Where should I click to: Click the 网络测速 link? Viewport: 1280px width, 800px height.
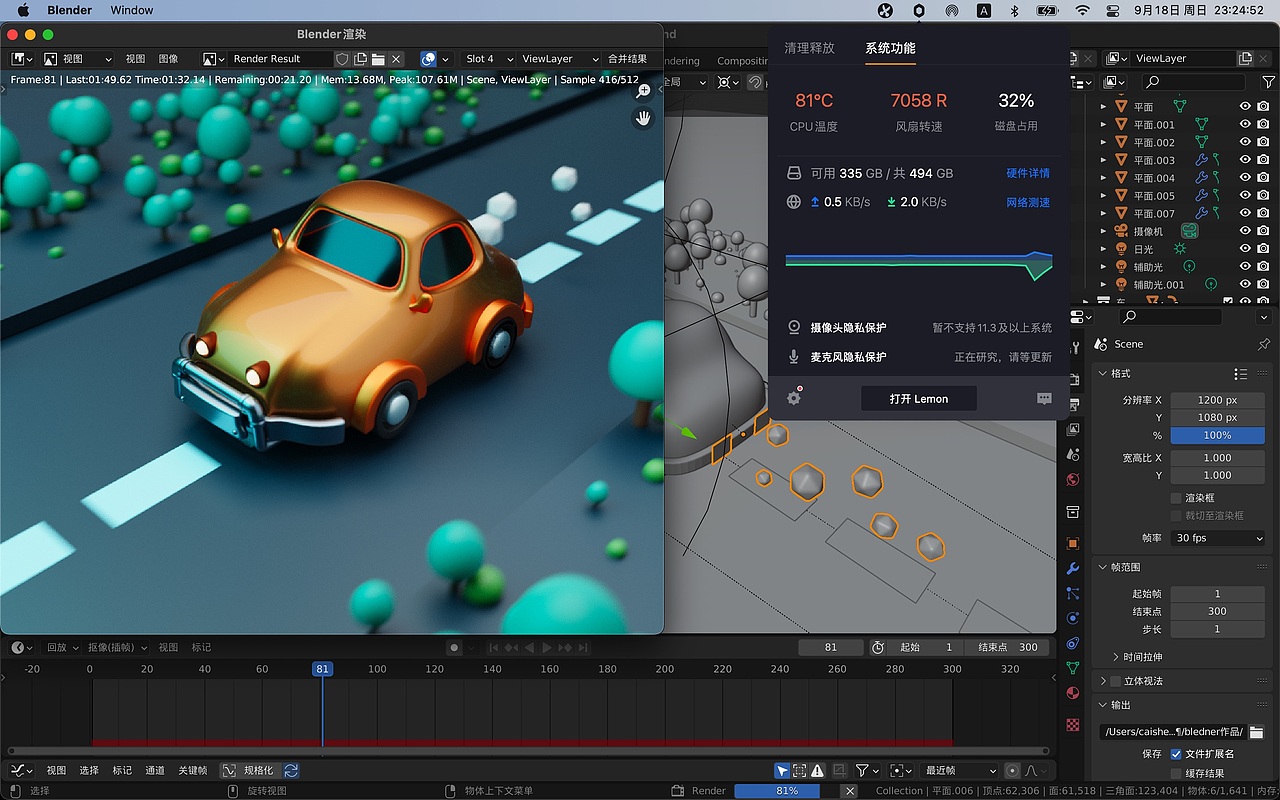point(1027,201)
